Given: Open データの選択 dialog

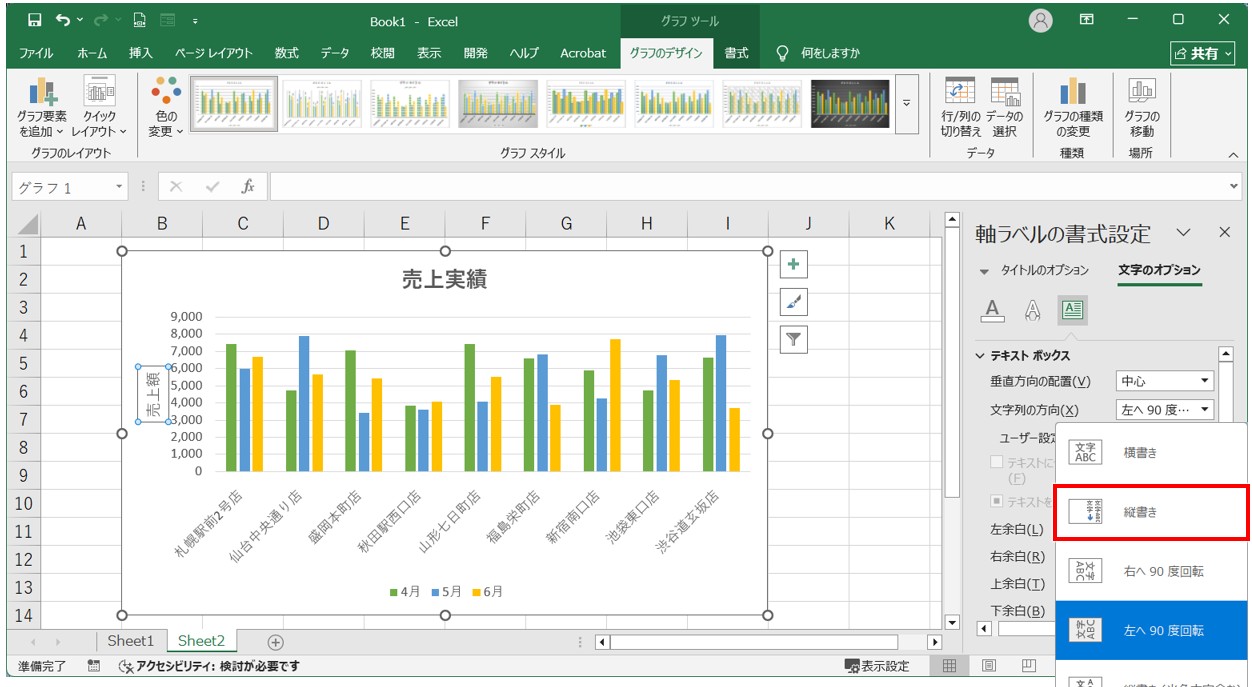Looking at the screenshot, I should [x=1005, y=108].
